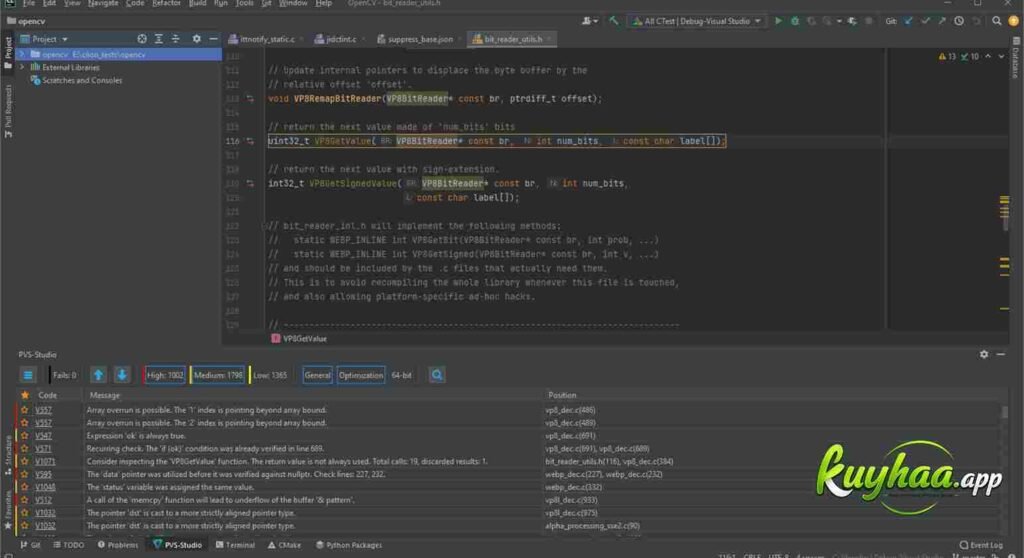This screenshot has height=558, width=1024.
Task: Open user account dropdown arrow
Action: [596, 22]
